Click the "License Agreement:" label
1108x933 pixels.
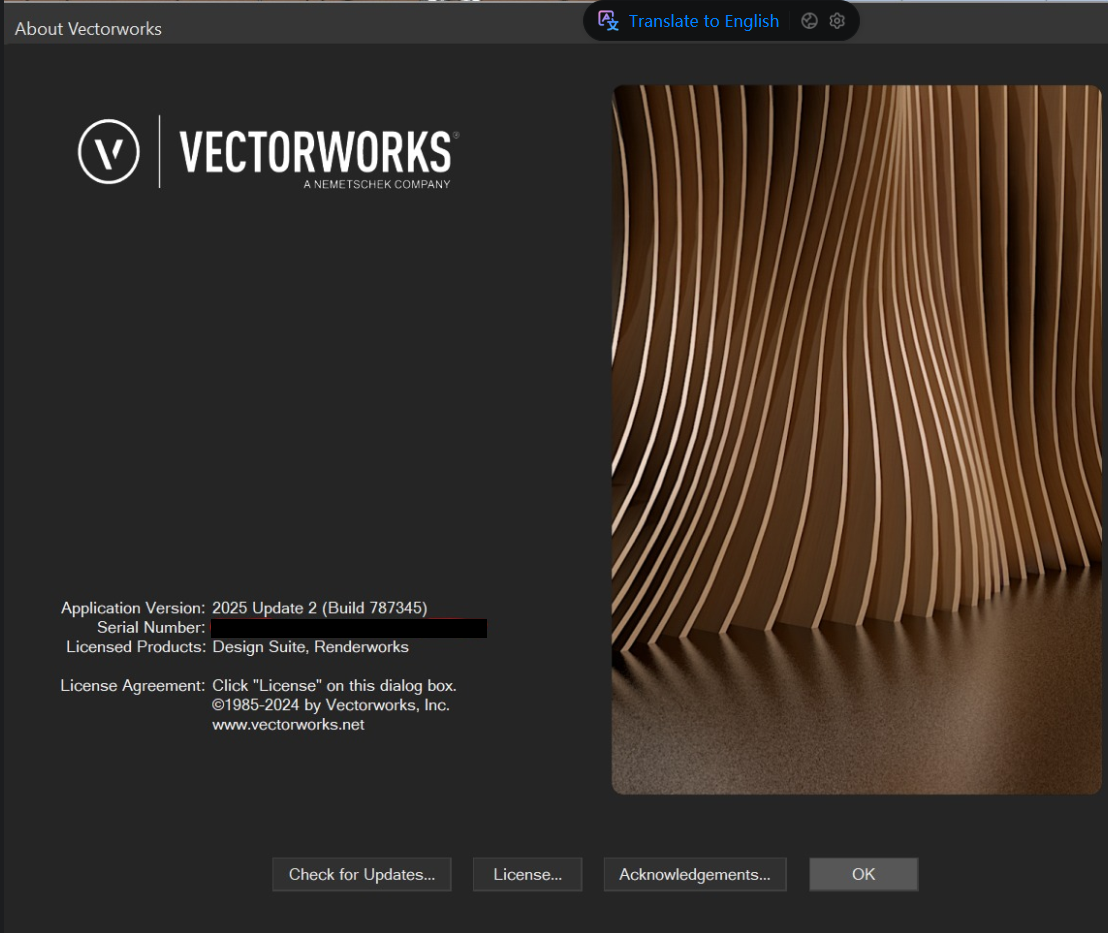(x=133, y=686)
